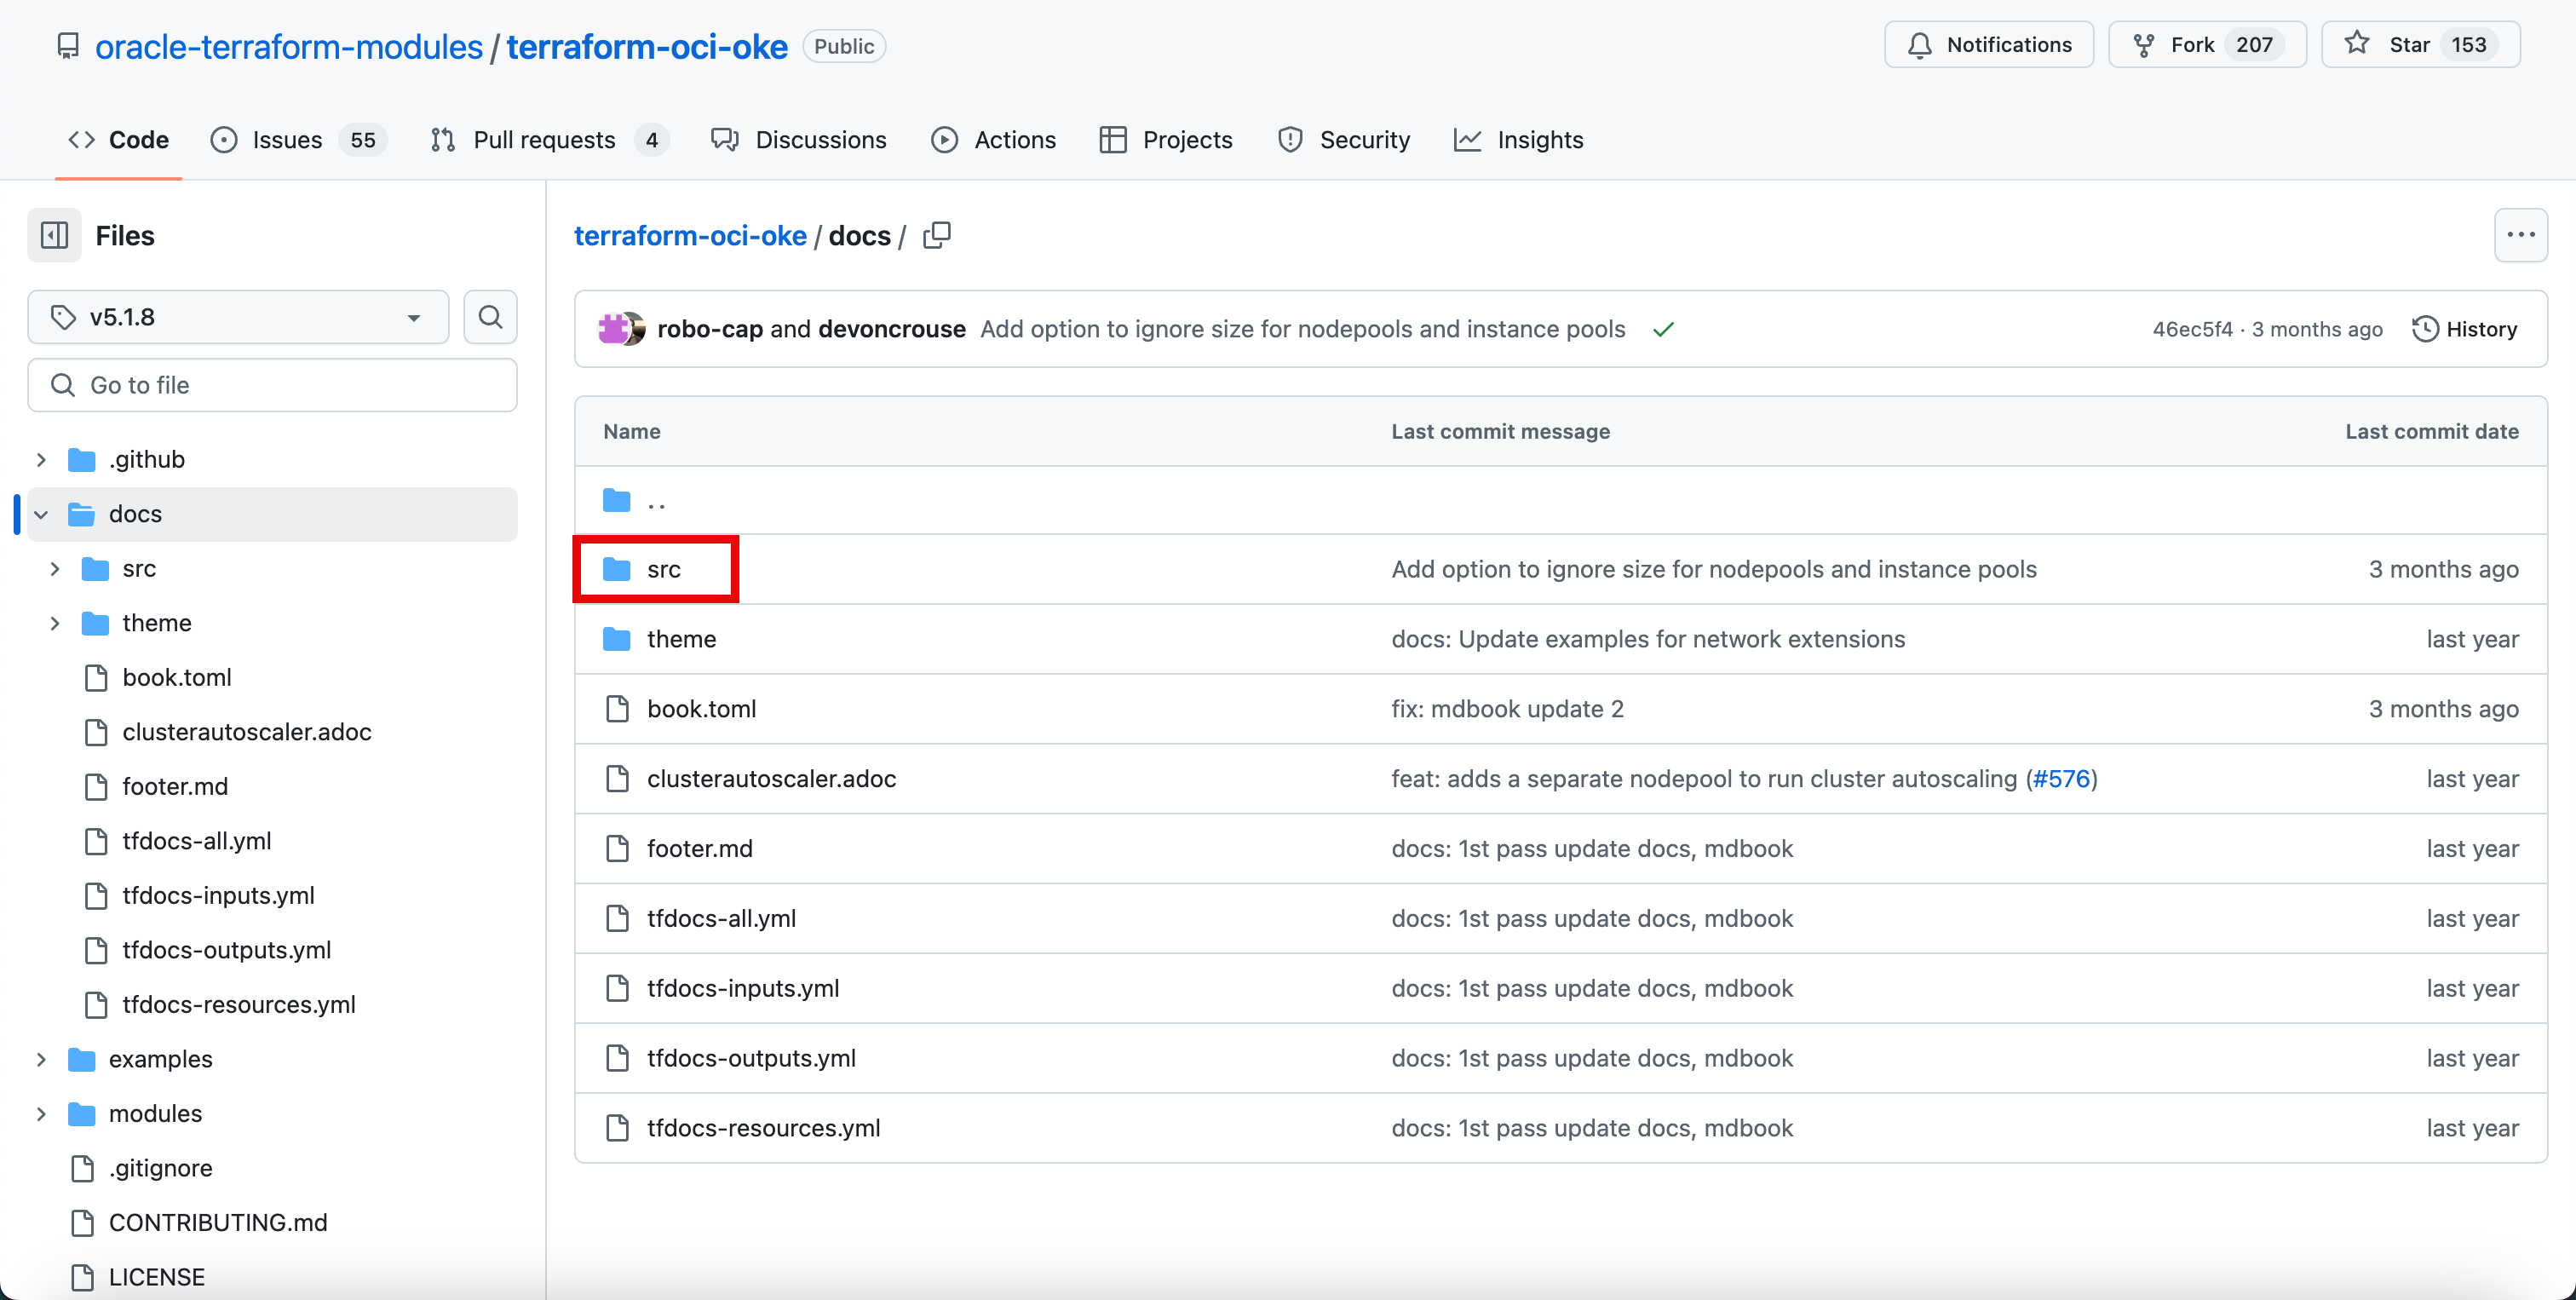The image size is (2576, 1300).
Task: Focus the Go to file search field
Action: [x=272, y=385]
